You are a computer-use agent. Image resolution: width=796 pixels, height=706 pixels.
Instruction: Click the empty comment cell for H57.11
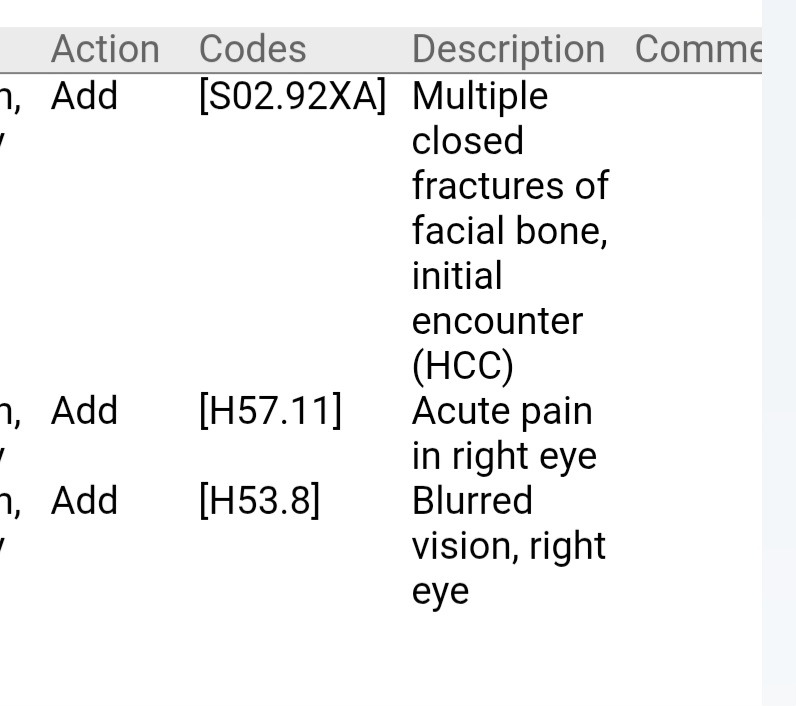tap(697, 433)
